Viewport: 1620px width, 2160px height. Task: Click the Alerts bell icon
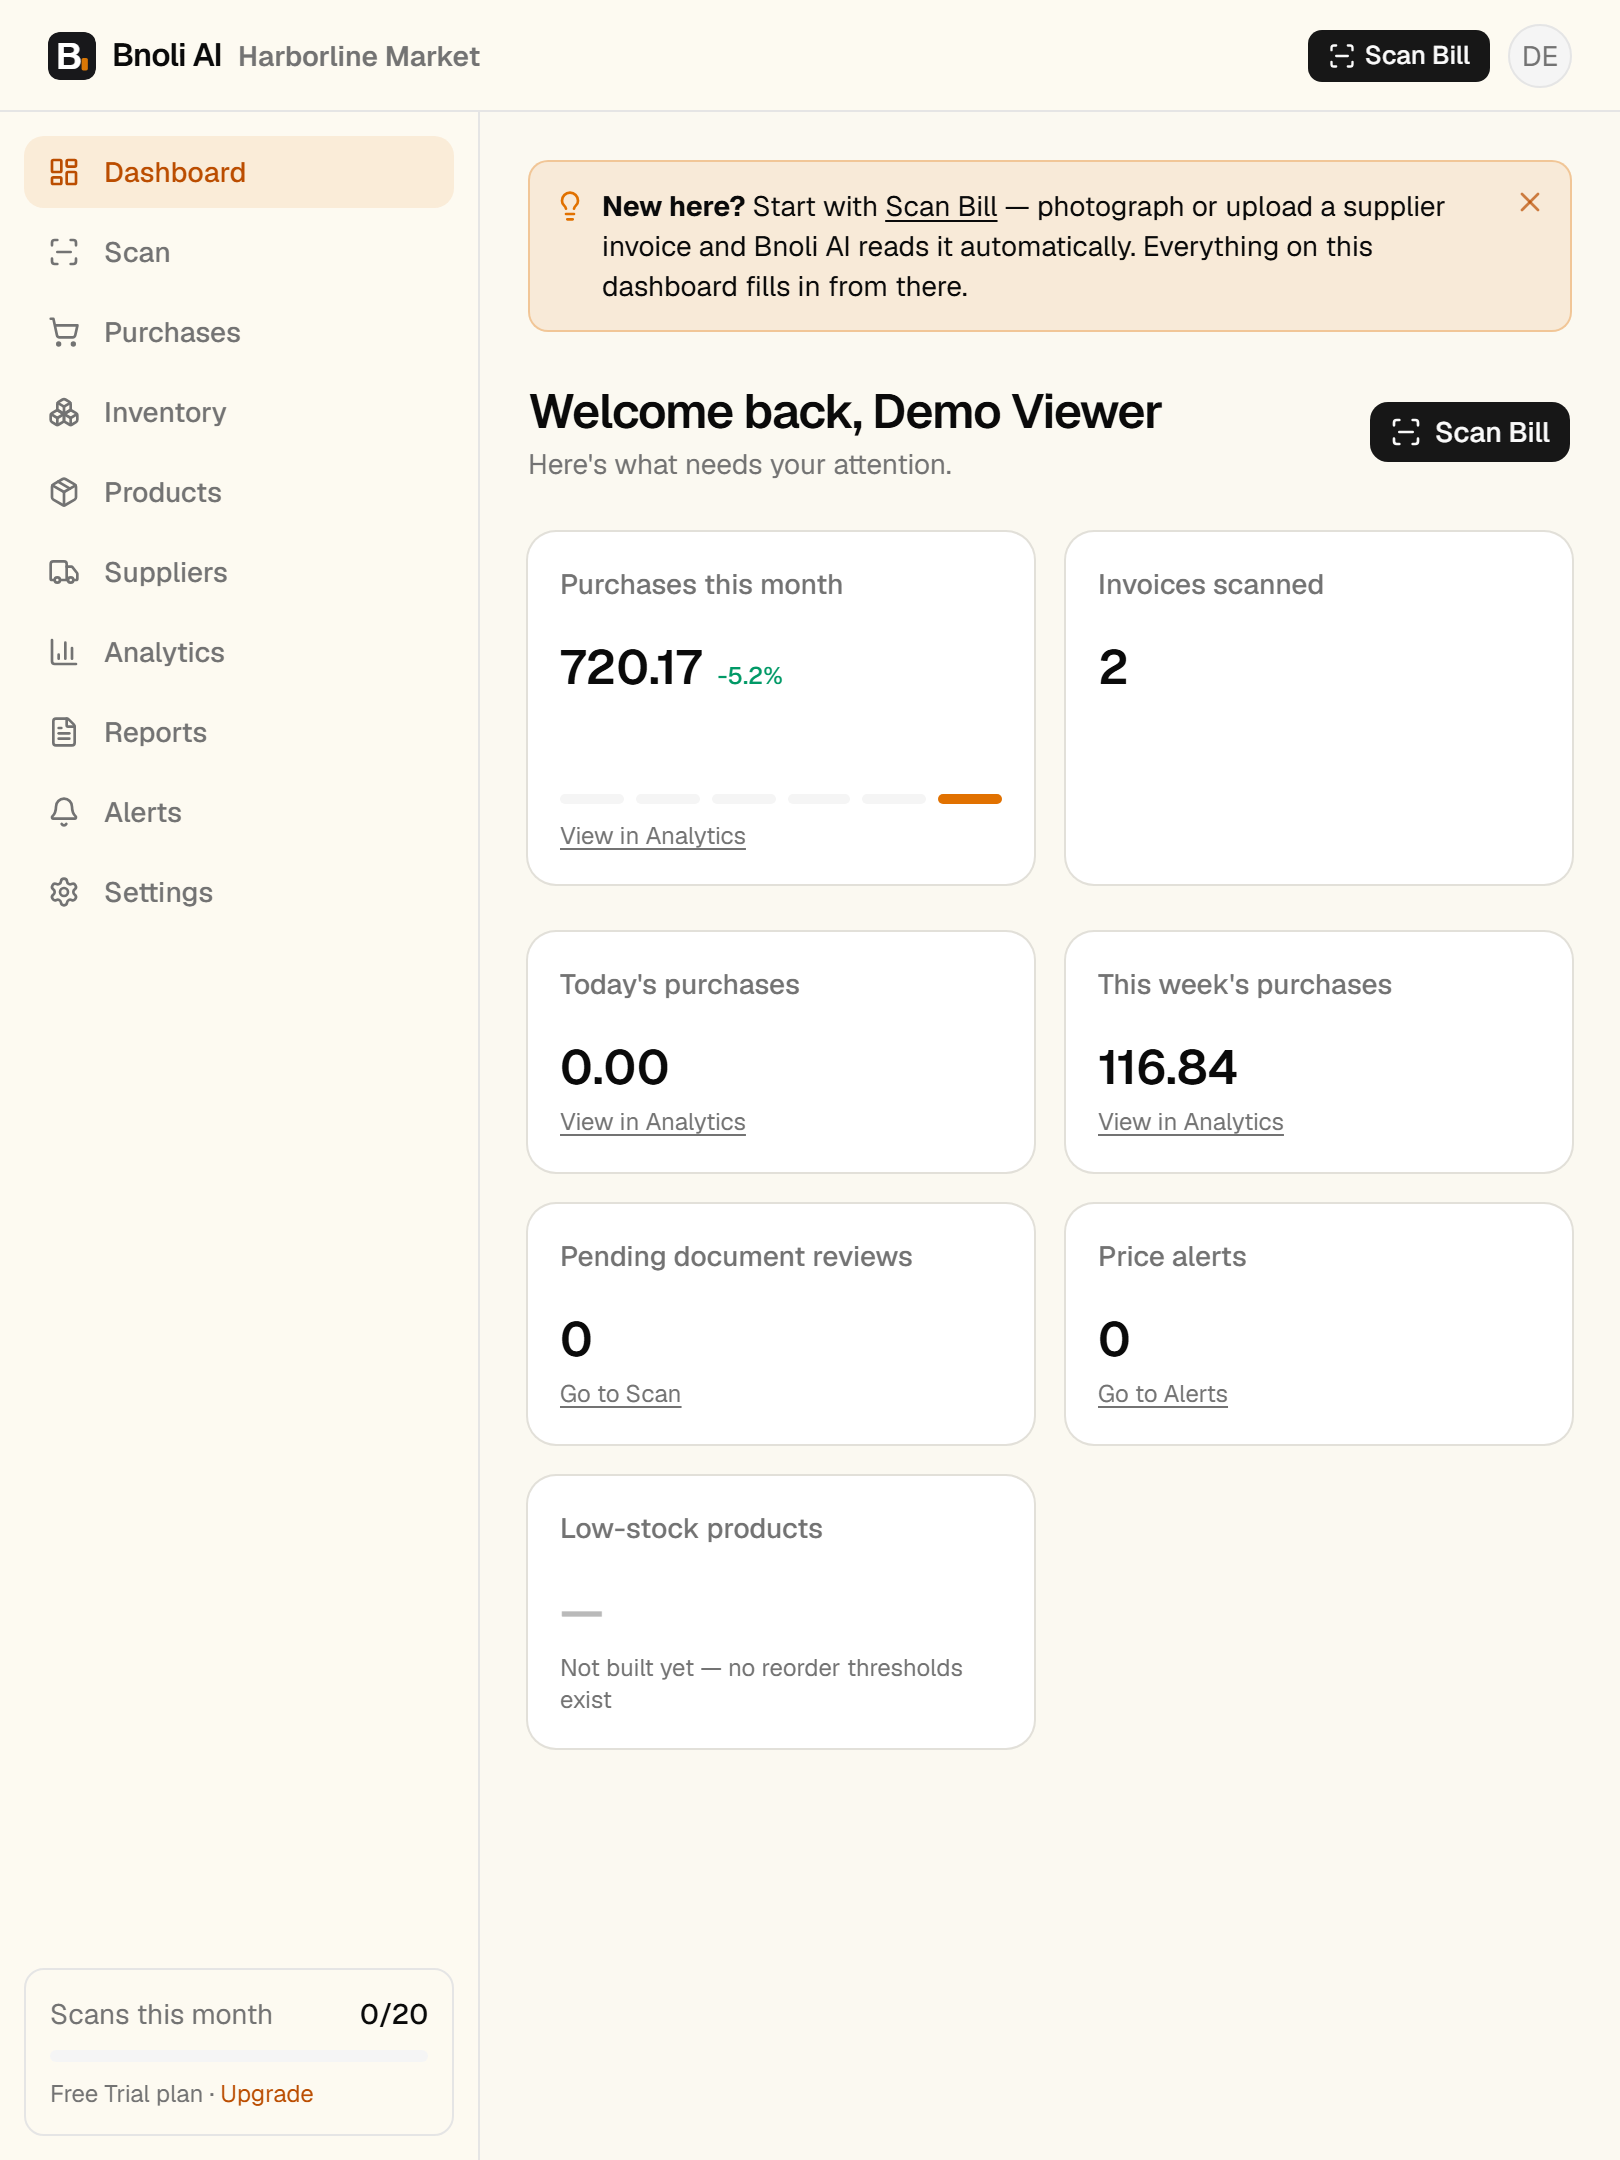(x=64, y=812)
